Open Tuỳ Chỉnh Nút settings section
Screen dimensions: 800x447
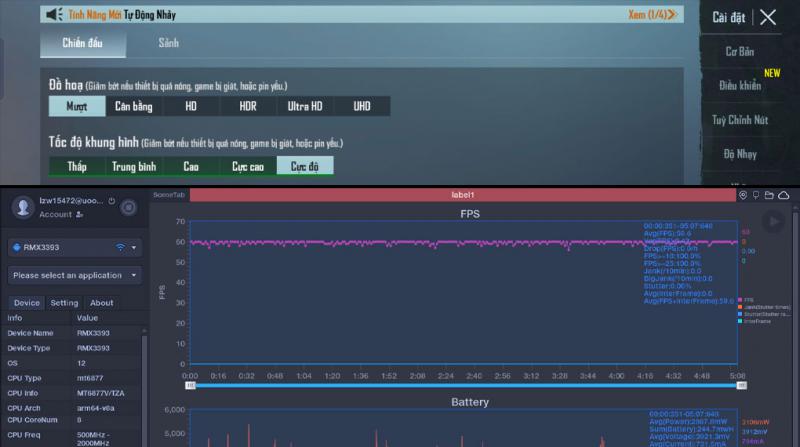740,120
